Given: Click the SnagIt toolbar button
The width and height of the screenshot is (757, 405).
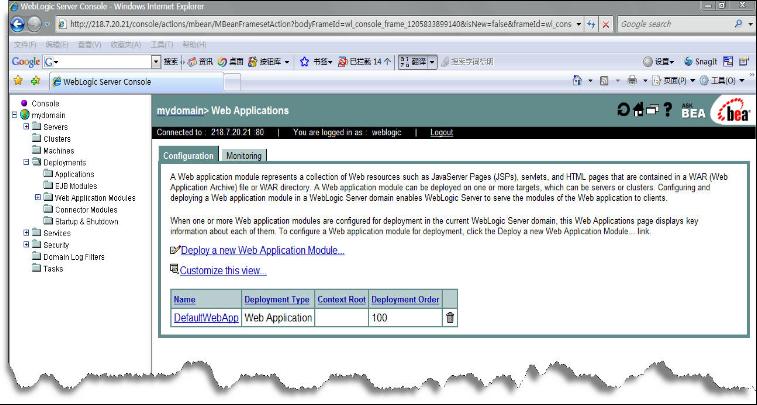Looking at the screenshot, I should point(701,62).
